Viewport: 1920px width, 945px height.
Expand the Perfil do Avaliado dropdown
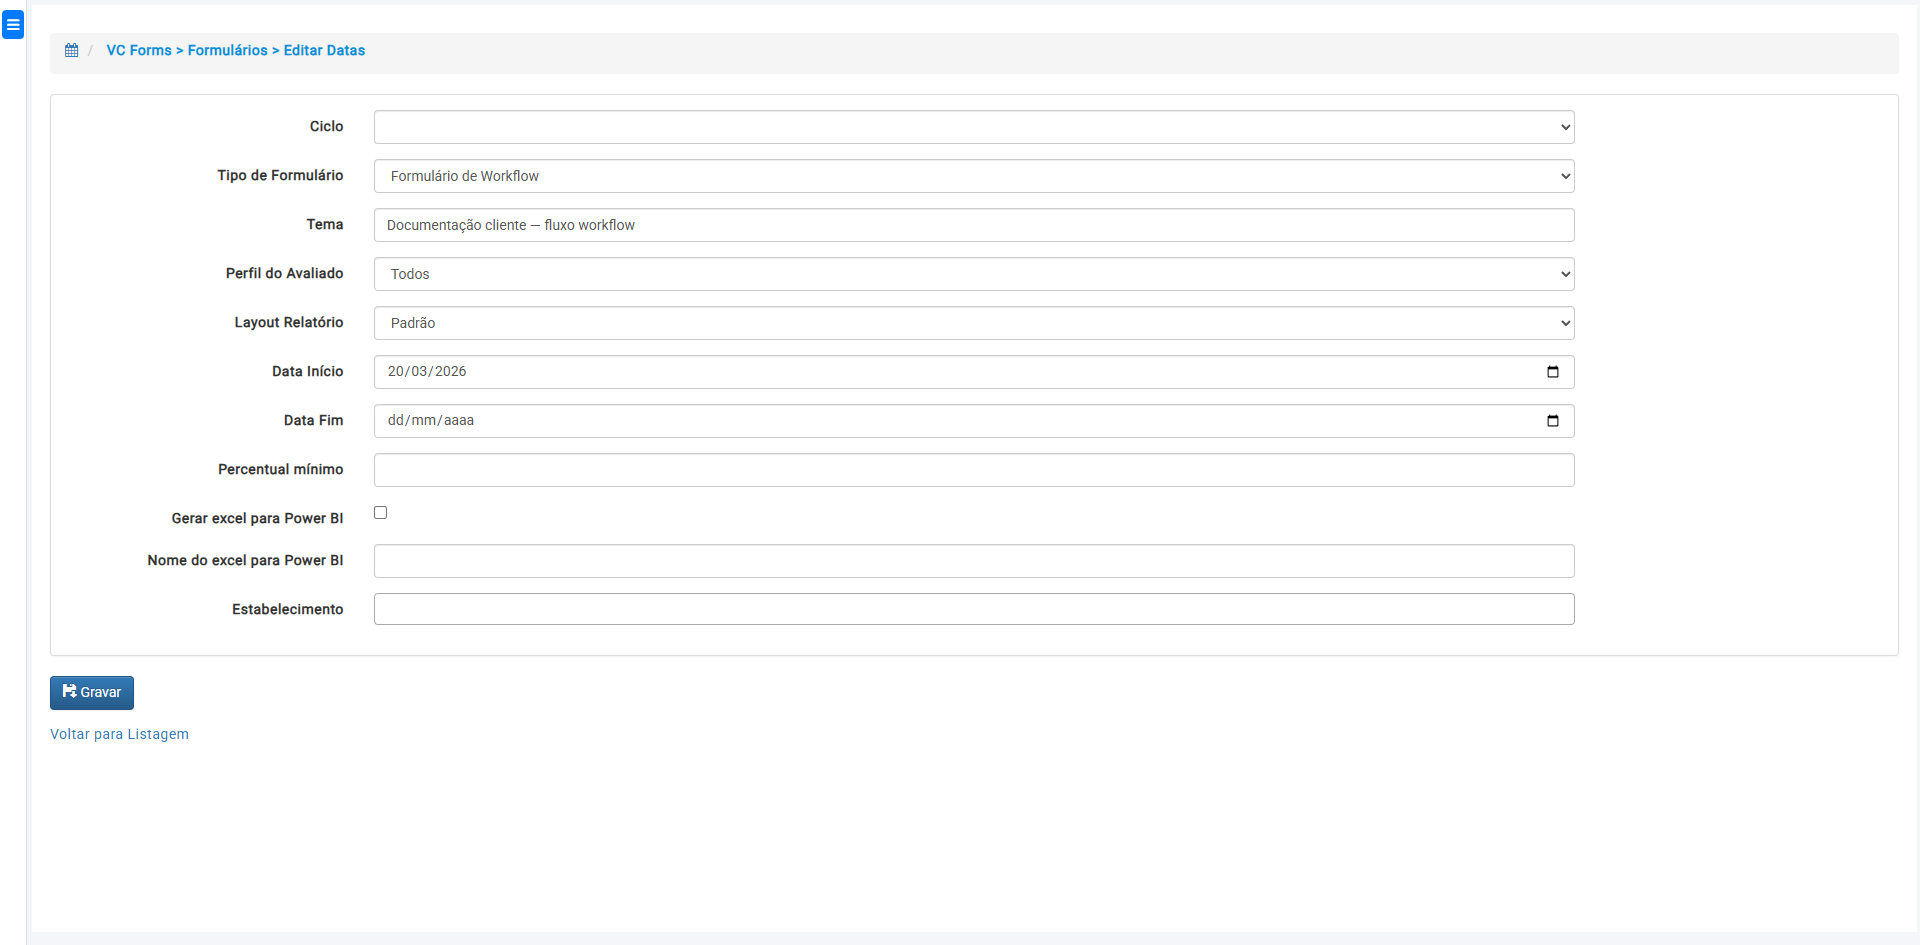973,274
